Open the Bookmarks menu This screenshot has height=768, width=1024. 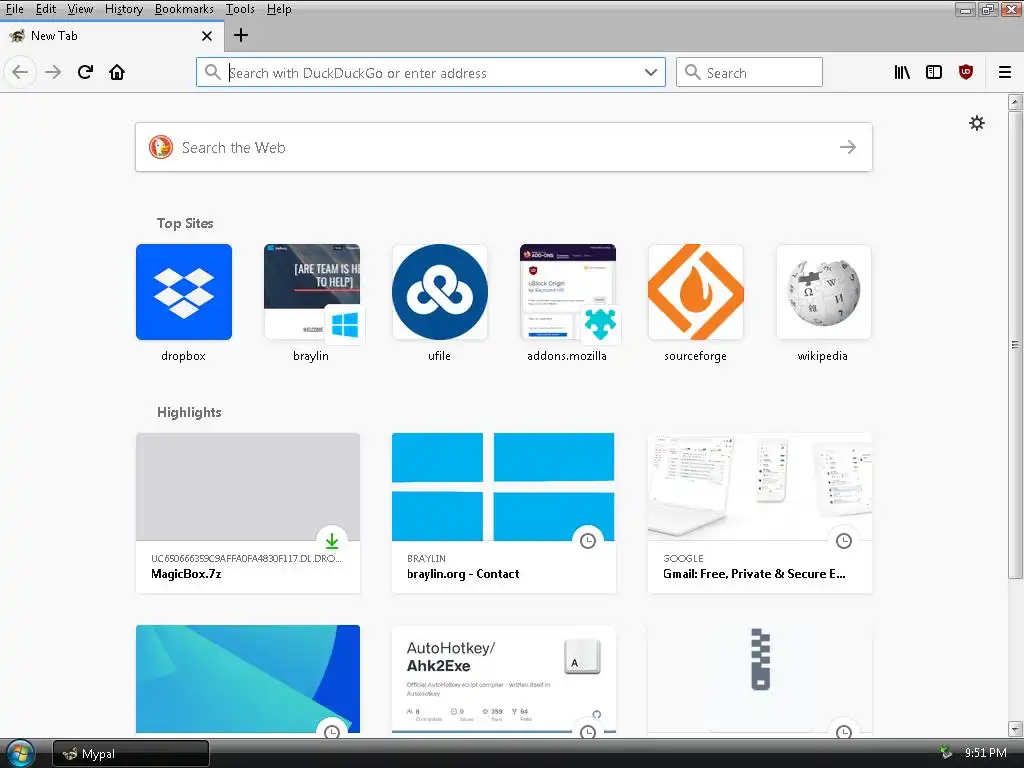184,8
